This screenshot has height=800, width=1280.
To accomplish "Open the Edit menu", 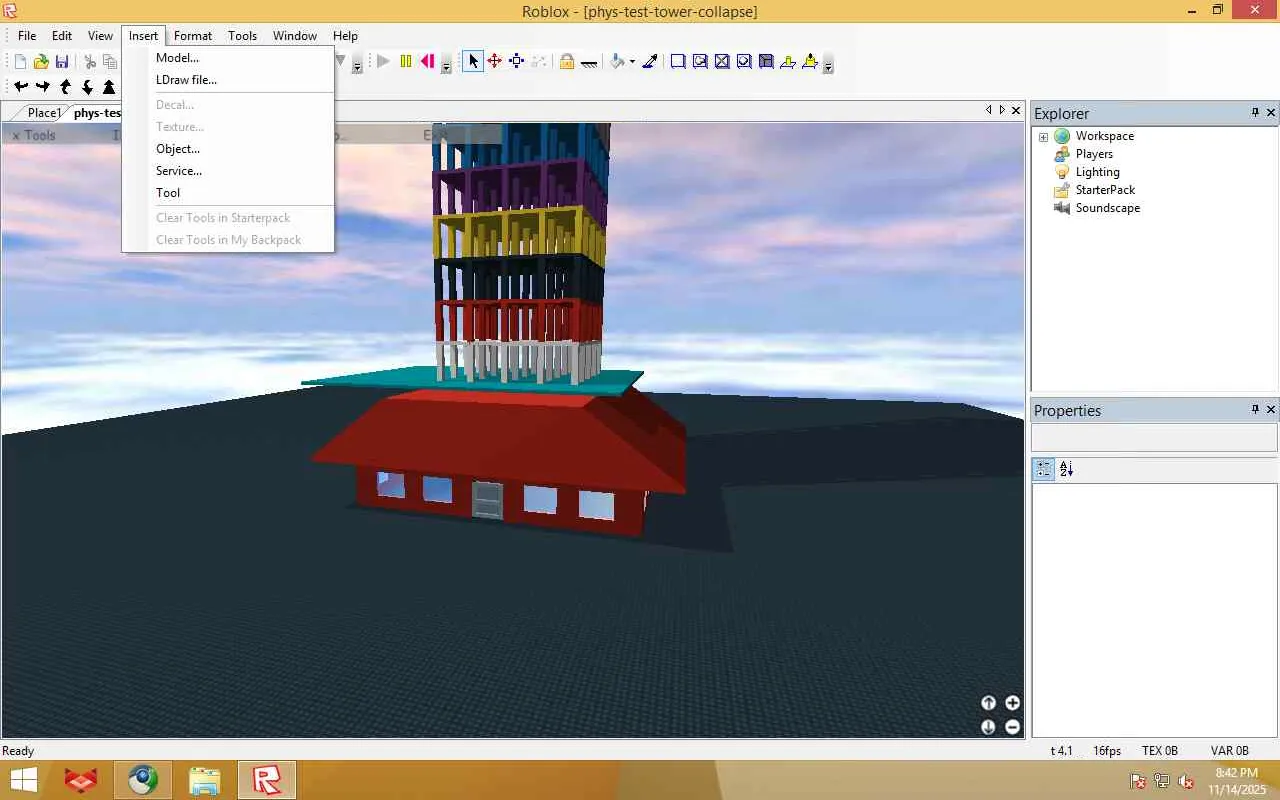I will 62,36.
